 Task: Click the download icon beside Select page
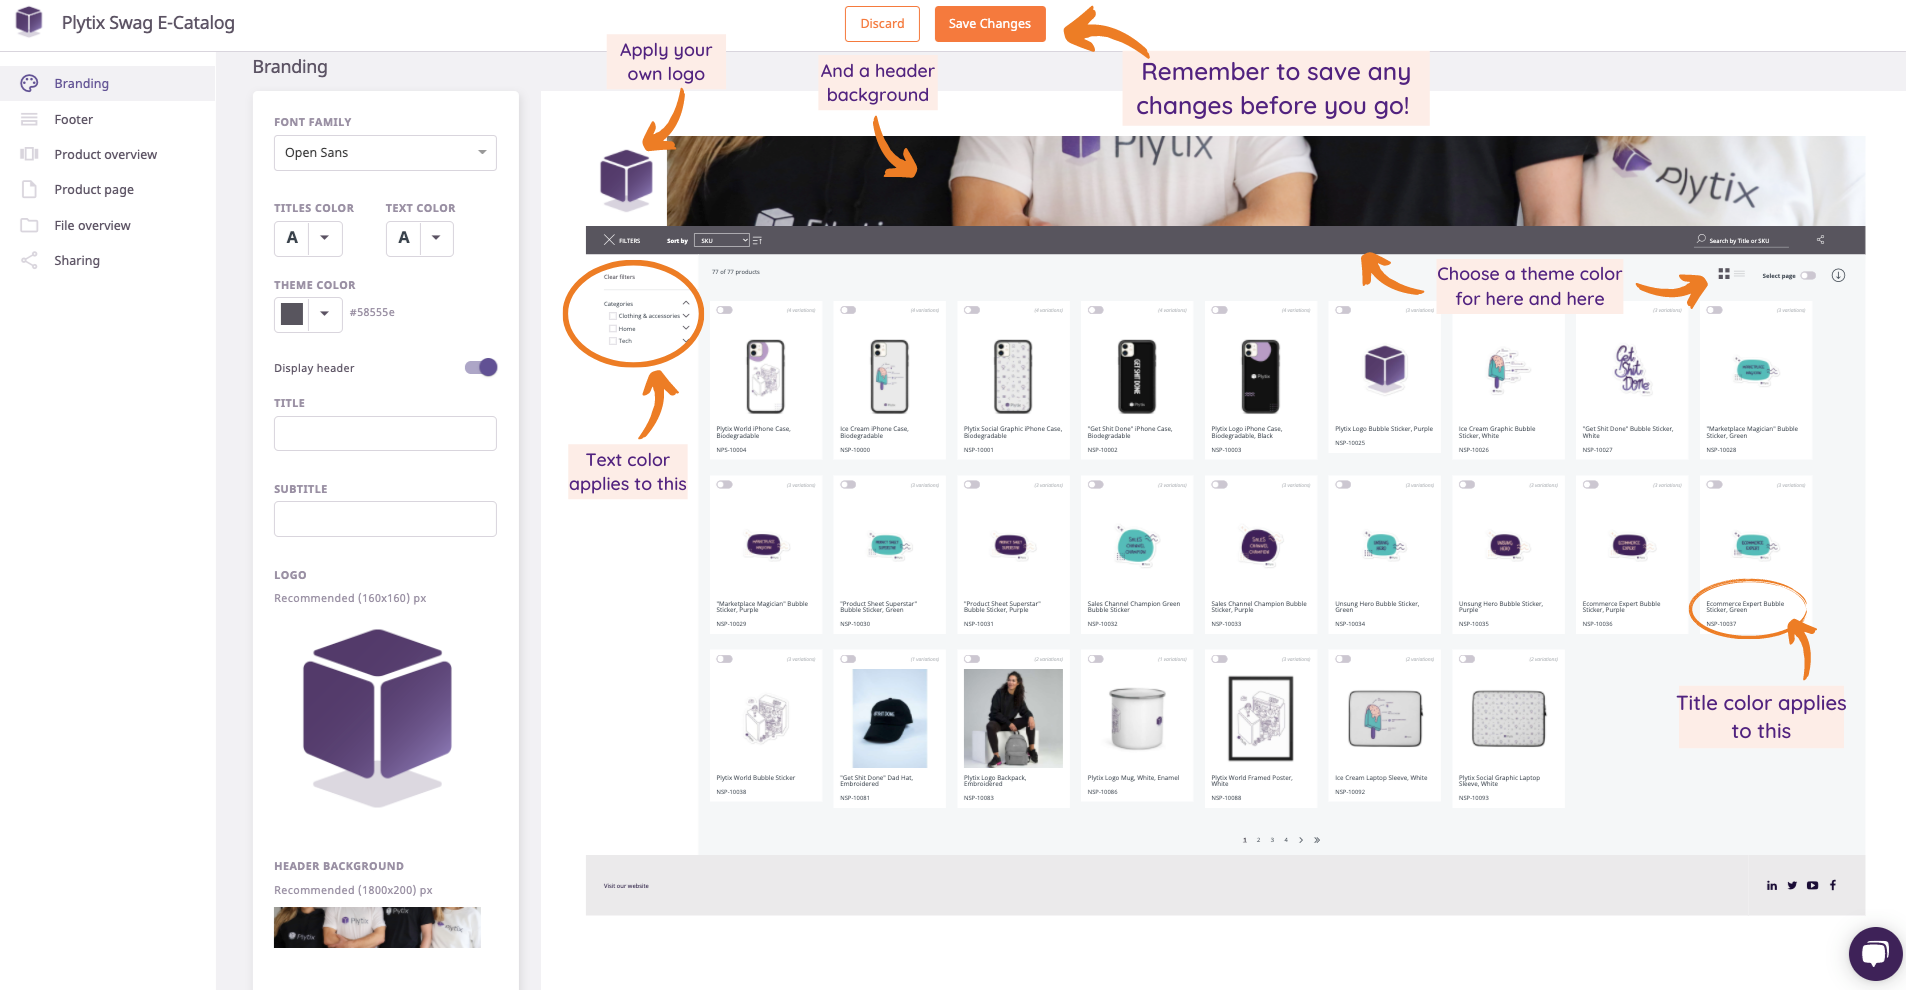point(1838,275)
